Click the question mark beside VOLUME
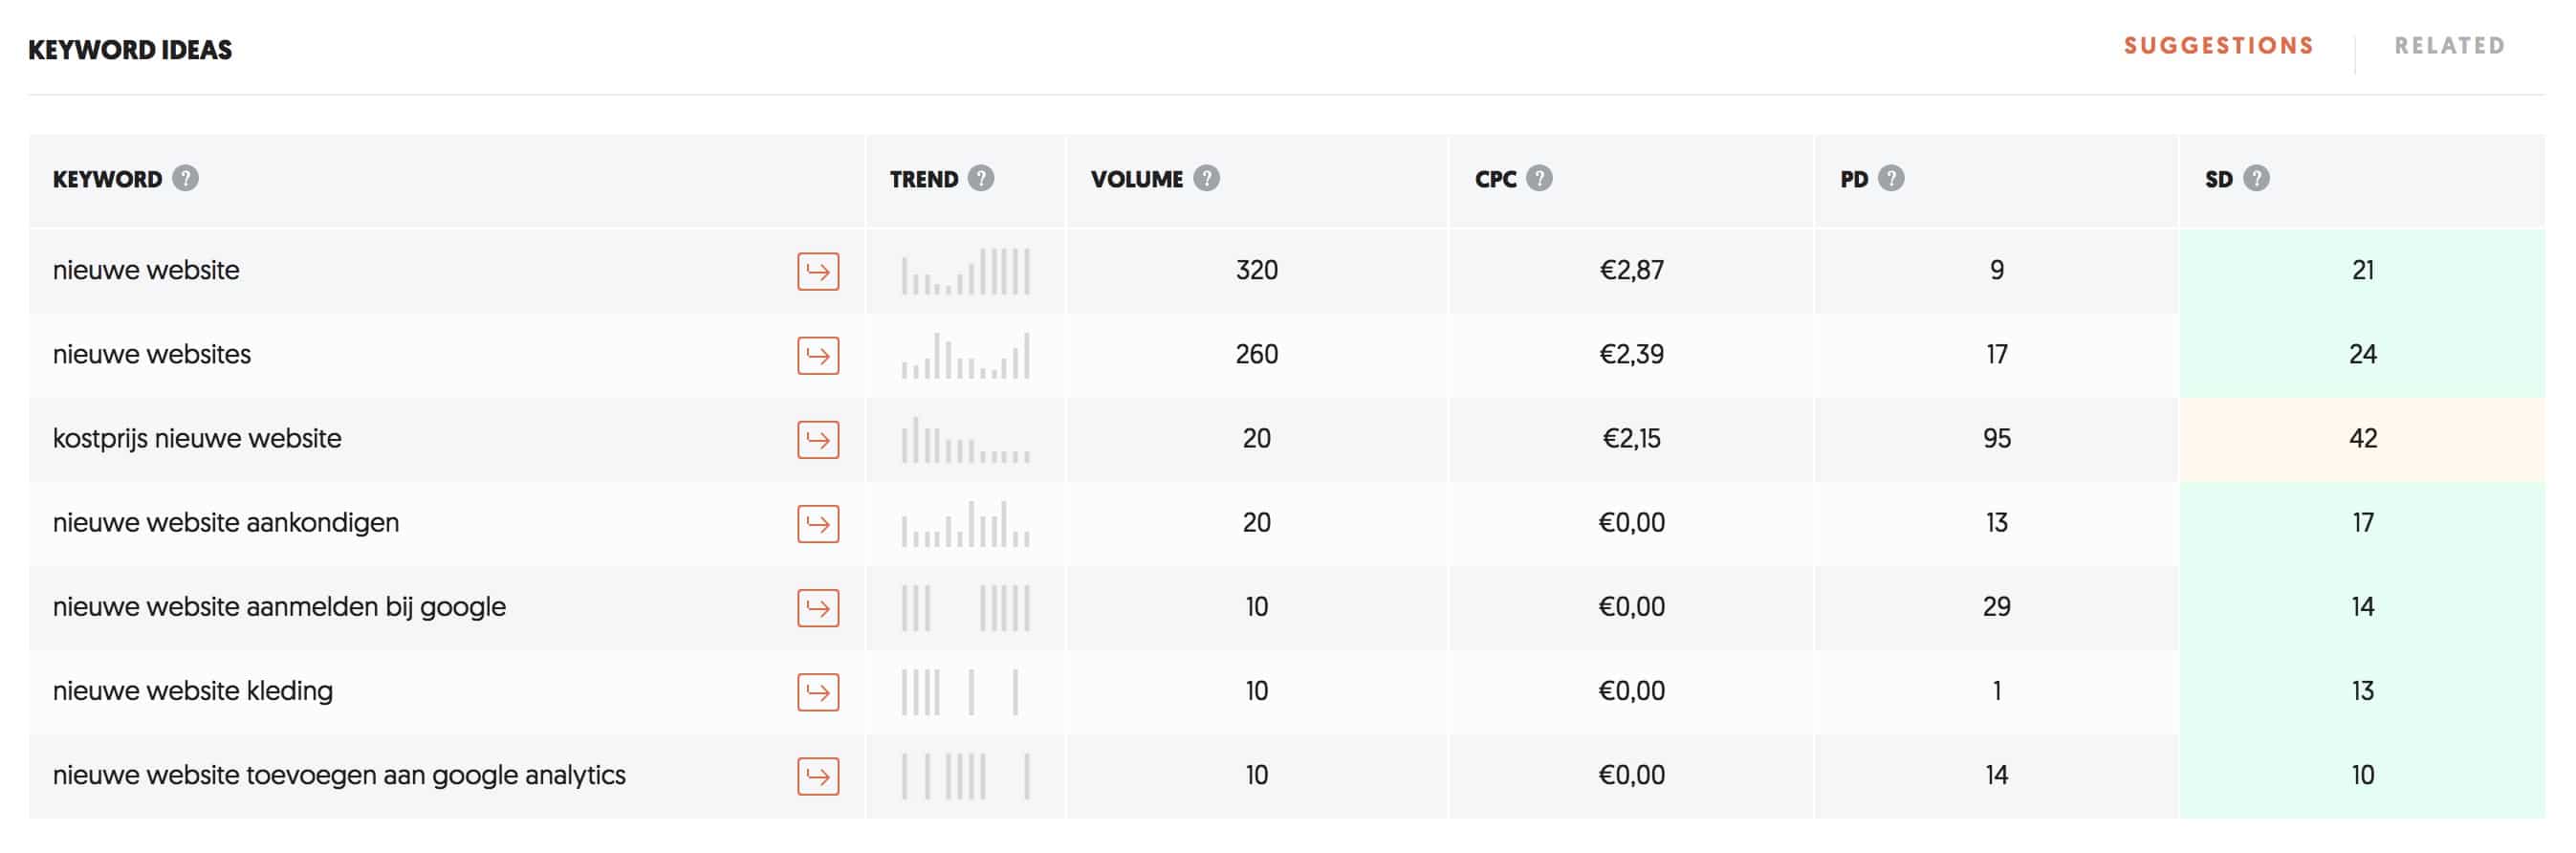2576x853 pixels. (x=1206, y=178)
